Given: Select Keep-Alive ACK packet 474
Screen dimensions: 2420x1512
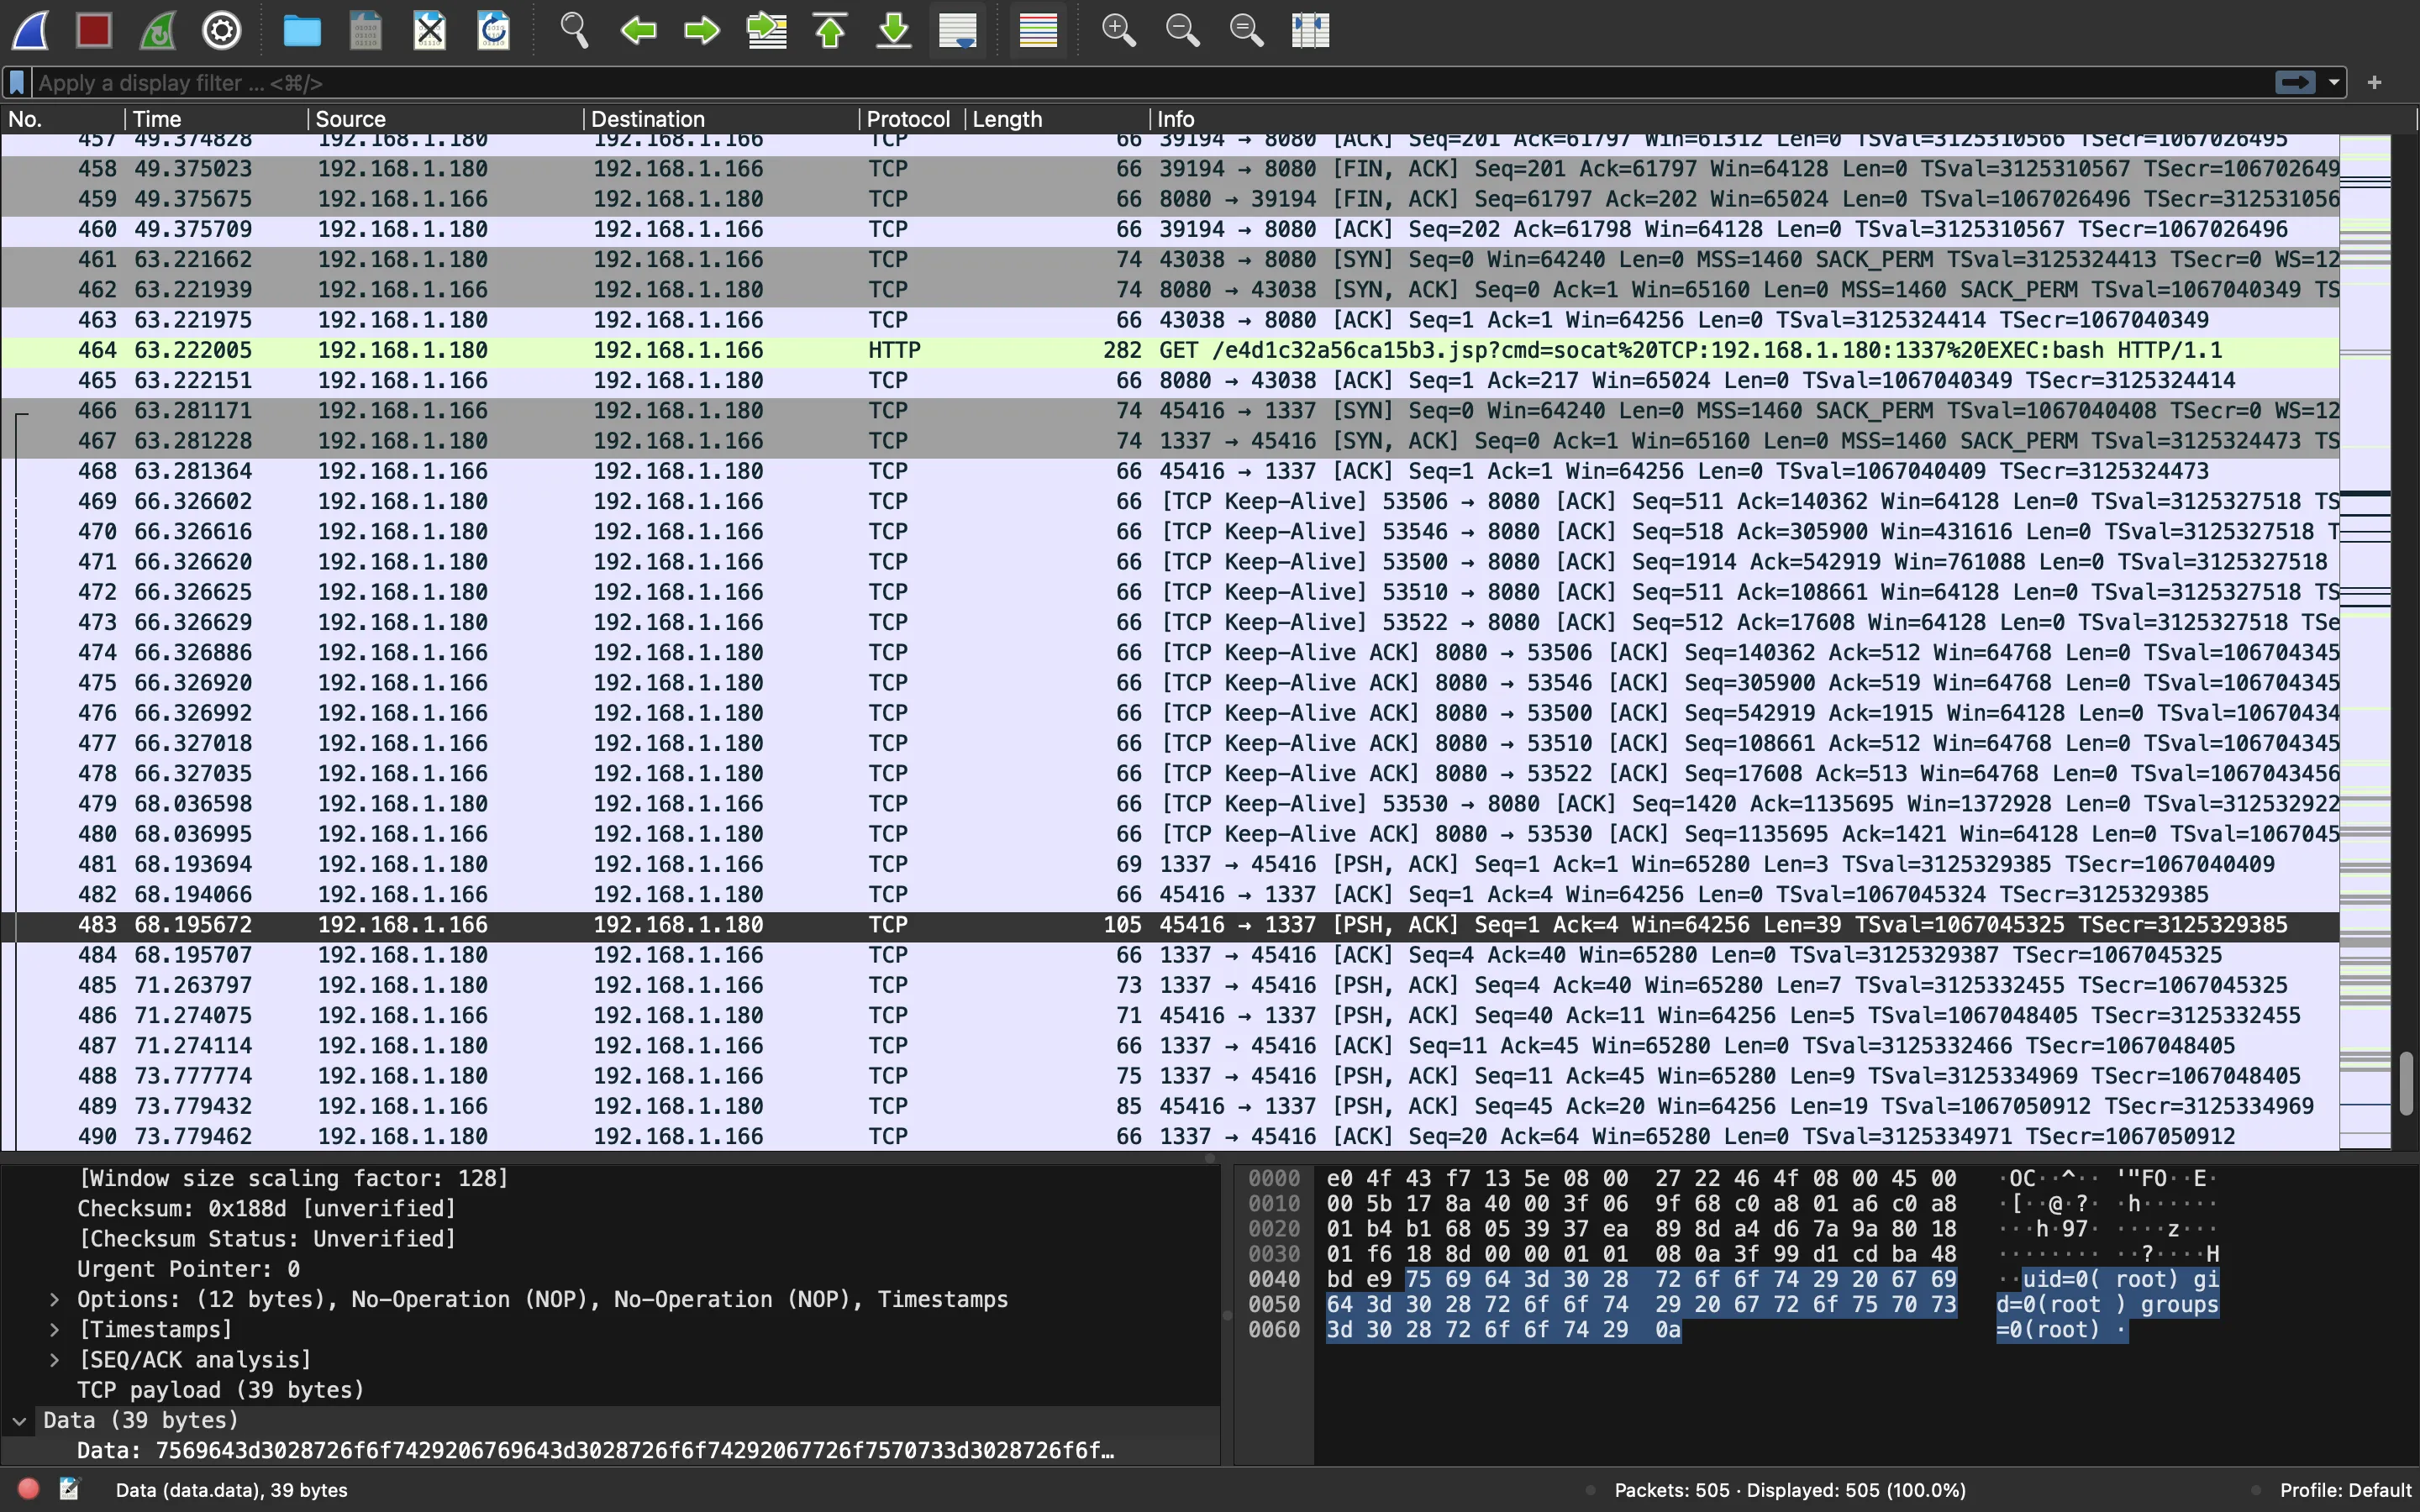Looking at the screenshot, I should [1170, 652].
